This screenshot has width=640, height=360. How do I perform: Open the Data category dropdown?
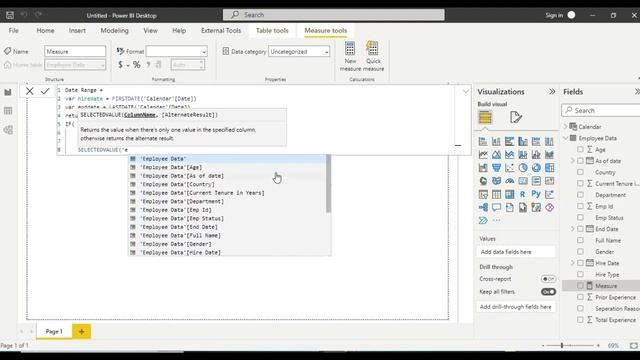(x=299, y=51)
